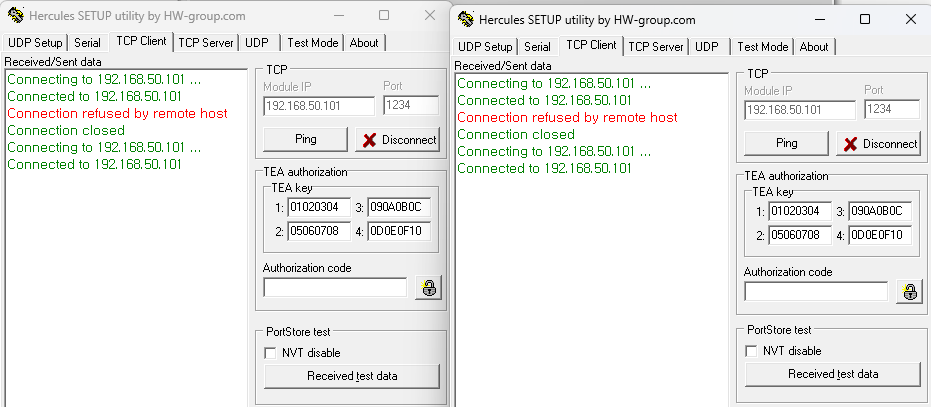This screenshot has width=931, height=407.
Task: Click the Hercules app icon in left window title bar
Action: coord(16,15)
